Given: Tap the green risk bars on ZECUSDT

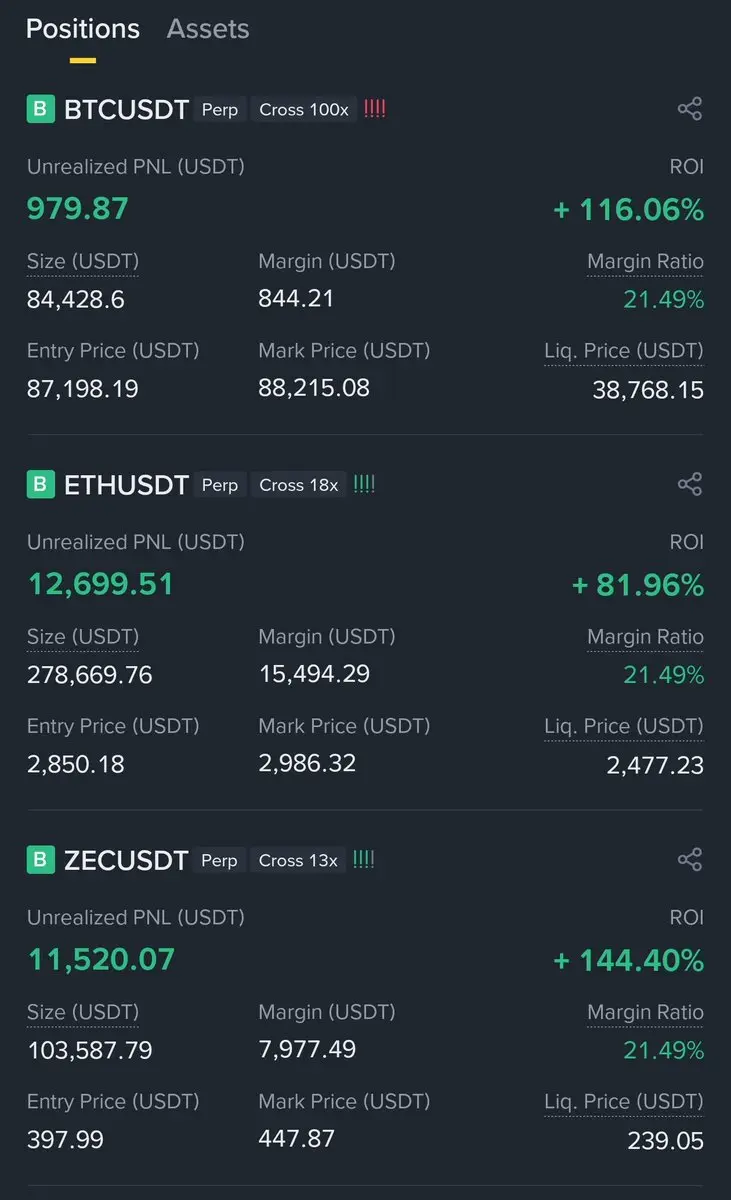Looking at the screenshot, I should point(364,860).
